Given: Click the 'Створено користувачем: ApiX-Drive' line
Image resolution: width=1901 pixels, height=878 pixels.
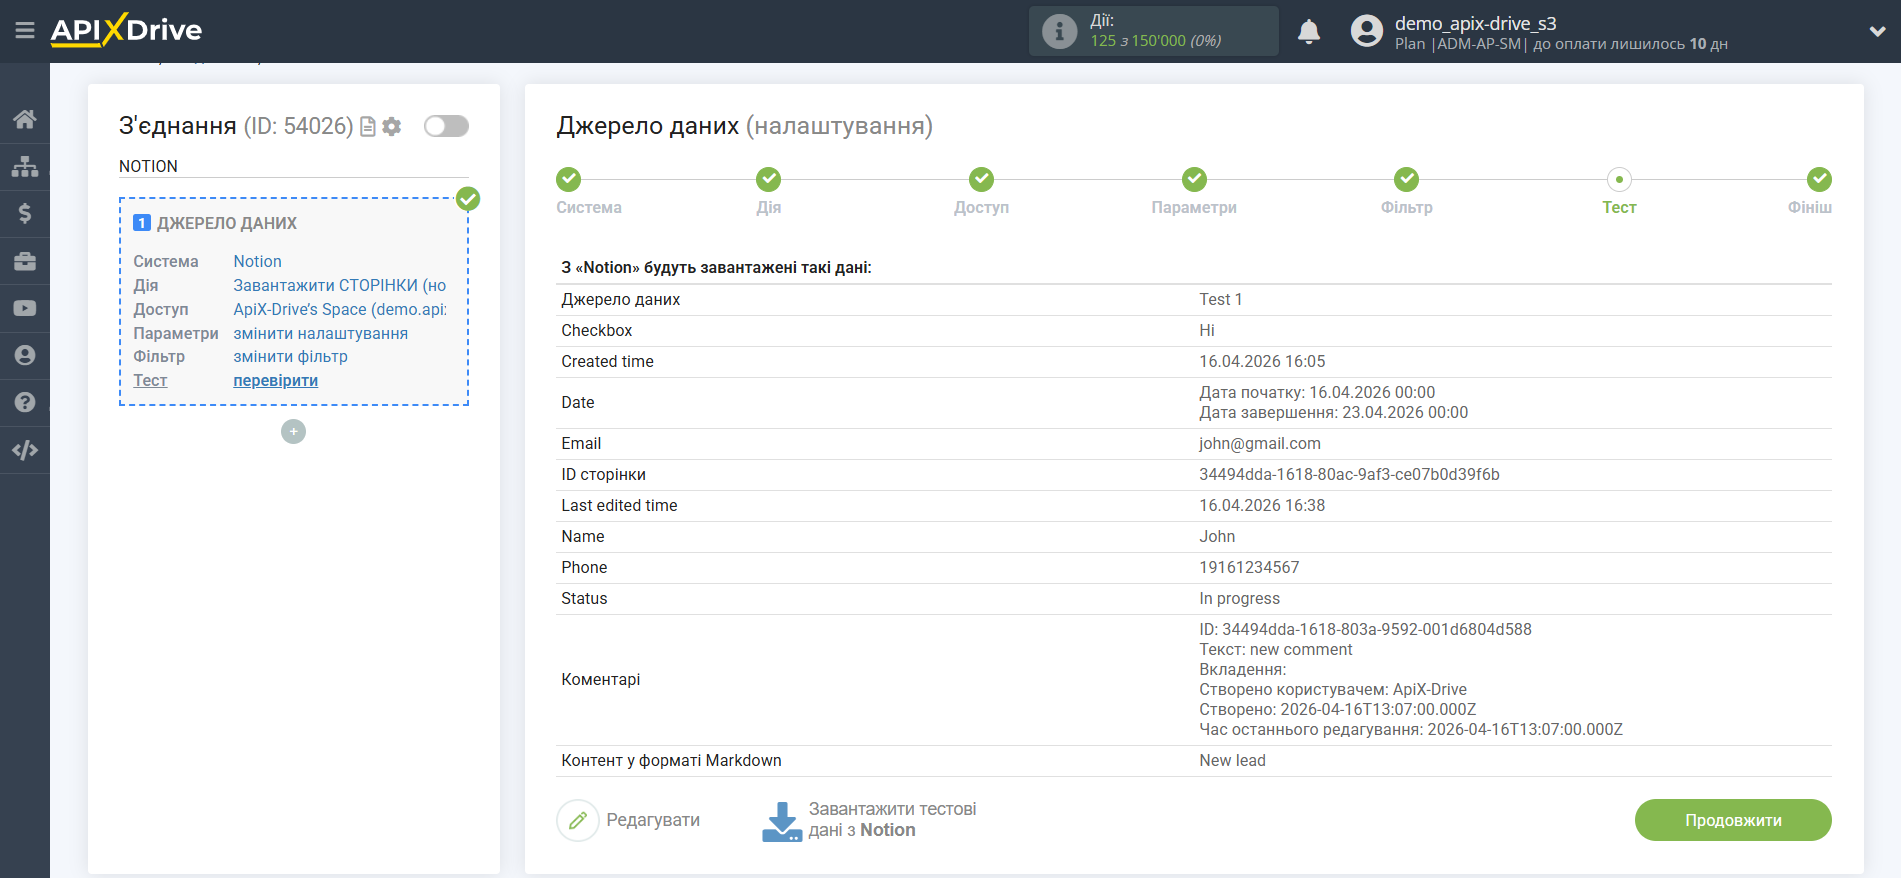Looking at the screenshot, I should [1333, 690].
